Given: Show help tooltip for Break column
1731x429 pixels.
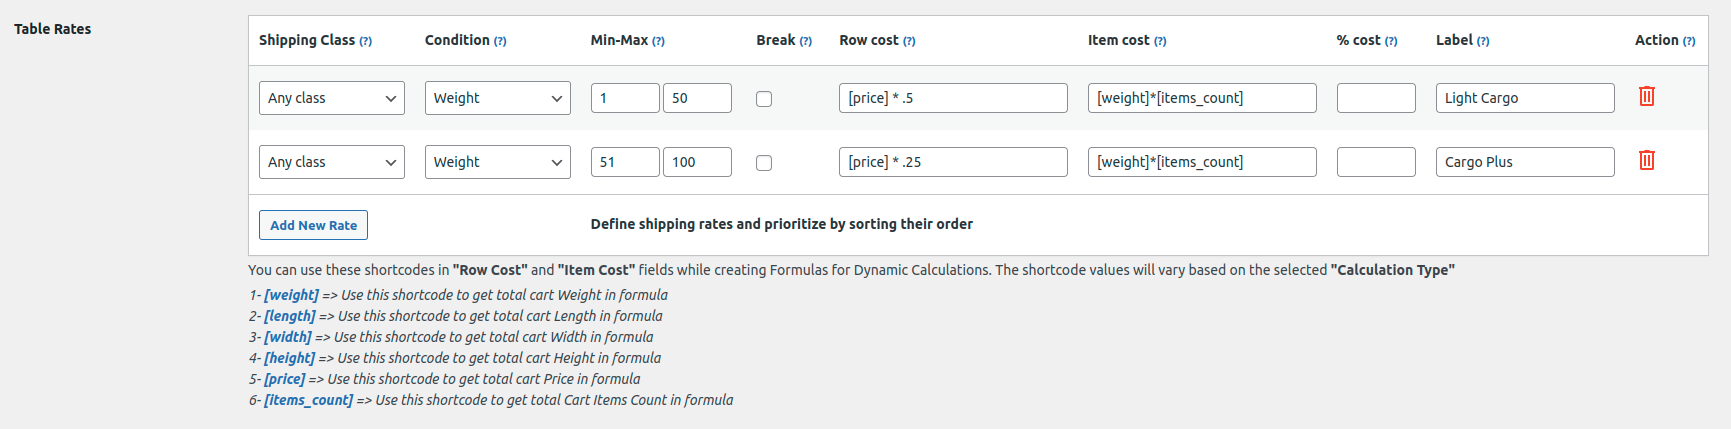Looking at the screenshot, I should pyautogui.click(x=806, y=41).
